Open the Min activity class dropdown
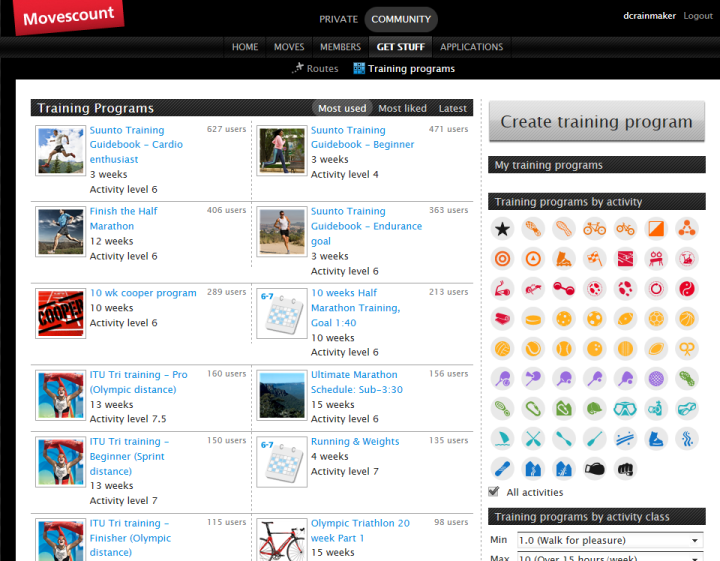This screenshot has height=561, width=720. [x=610, y=540]
